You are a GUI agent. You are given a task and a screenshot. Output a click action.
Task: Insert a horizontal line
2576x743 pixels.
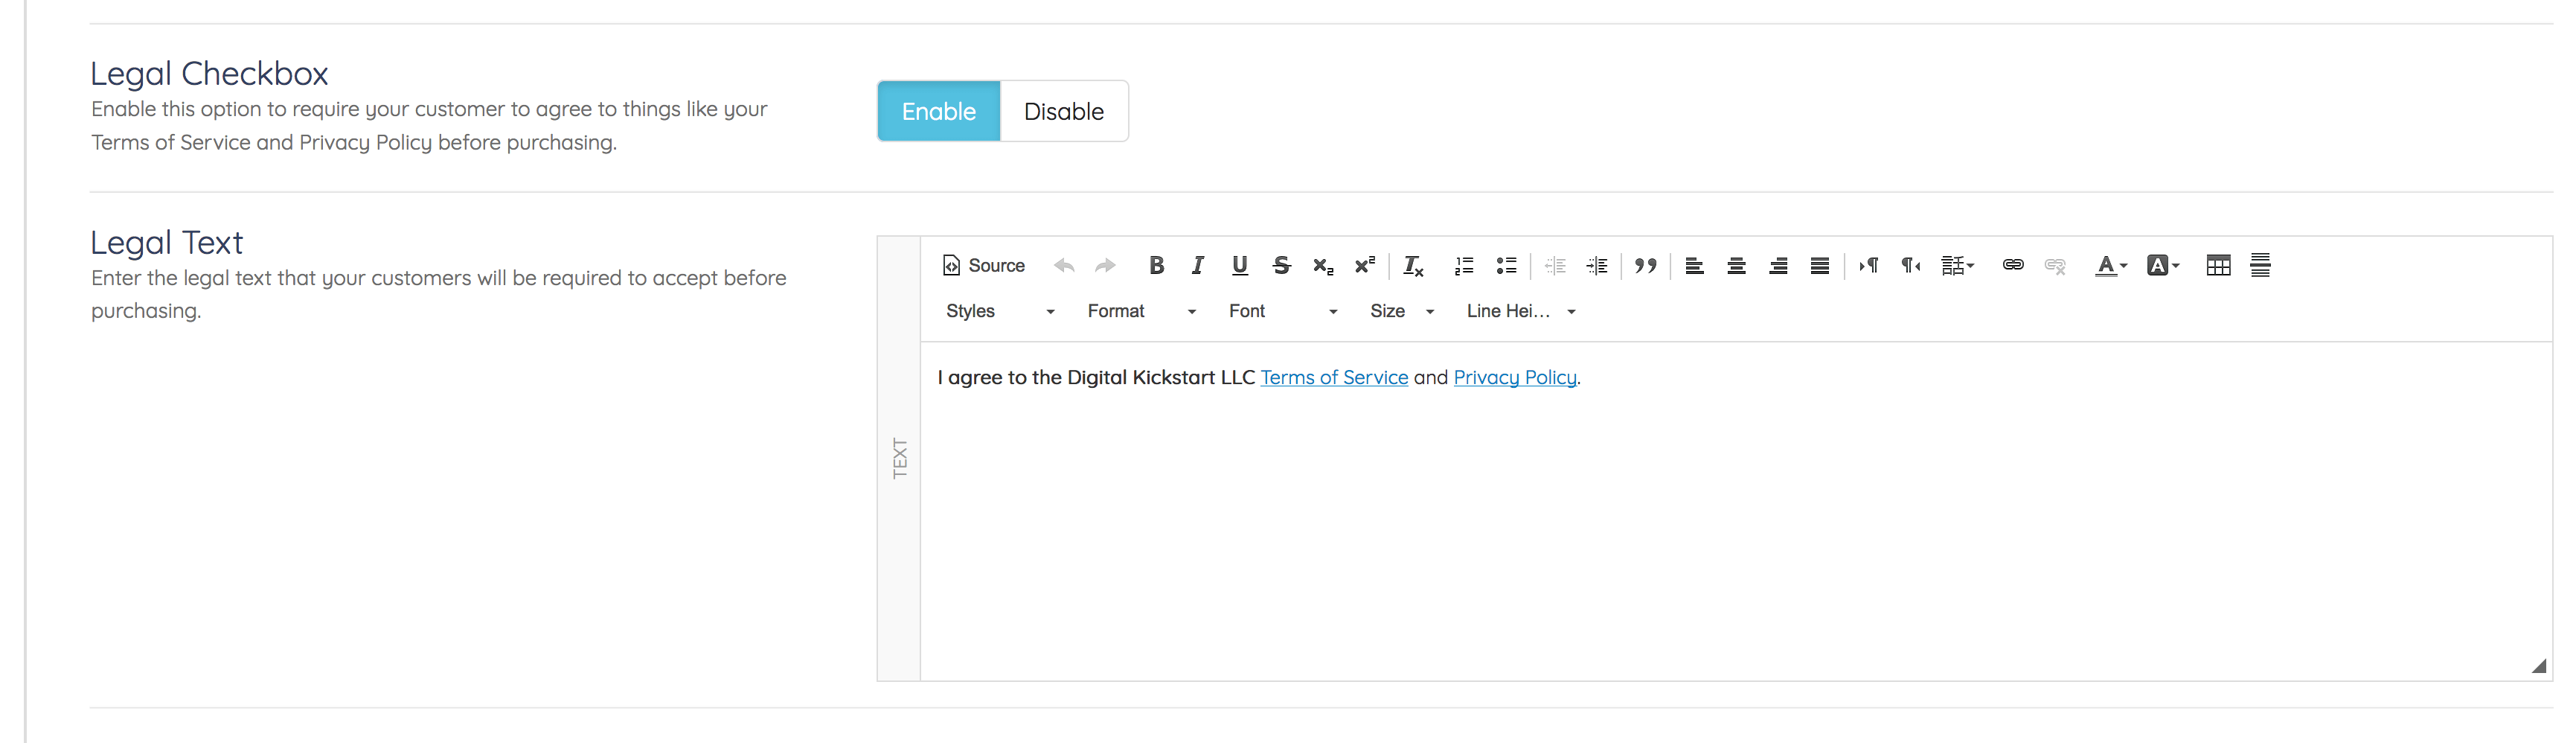pyautogui.click(x=2260, y=265)
